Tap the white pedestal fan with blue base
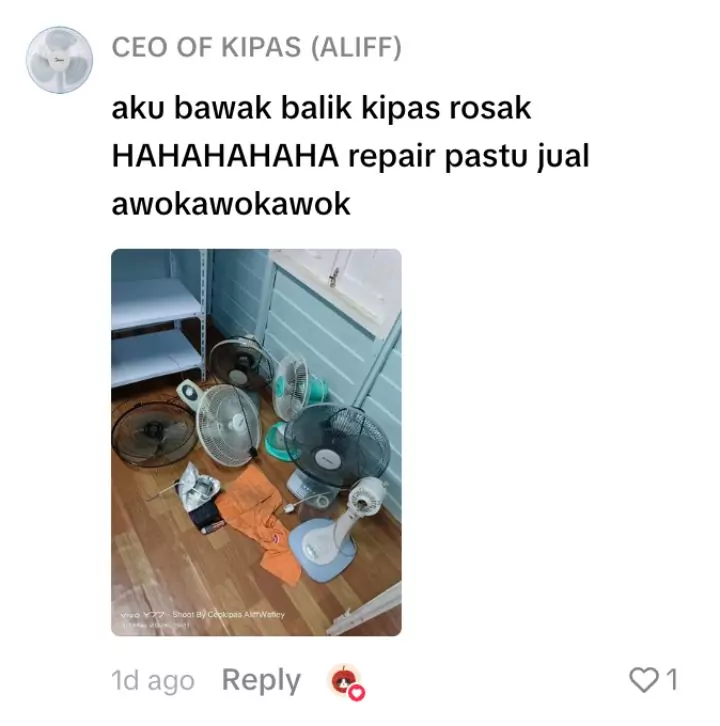Image resolution: width=720 pixels, height=726 pixels. pos(333,528)
